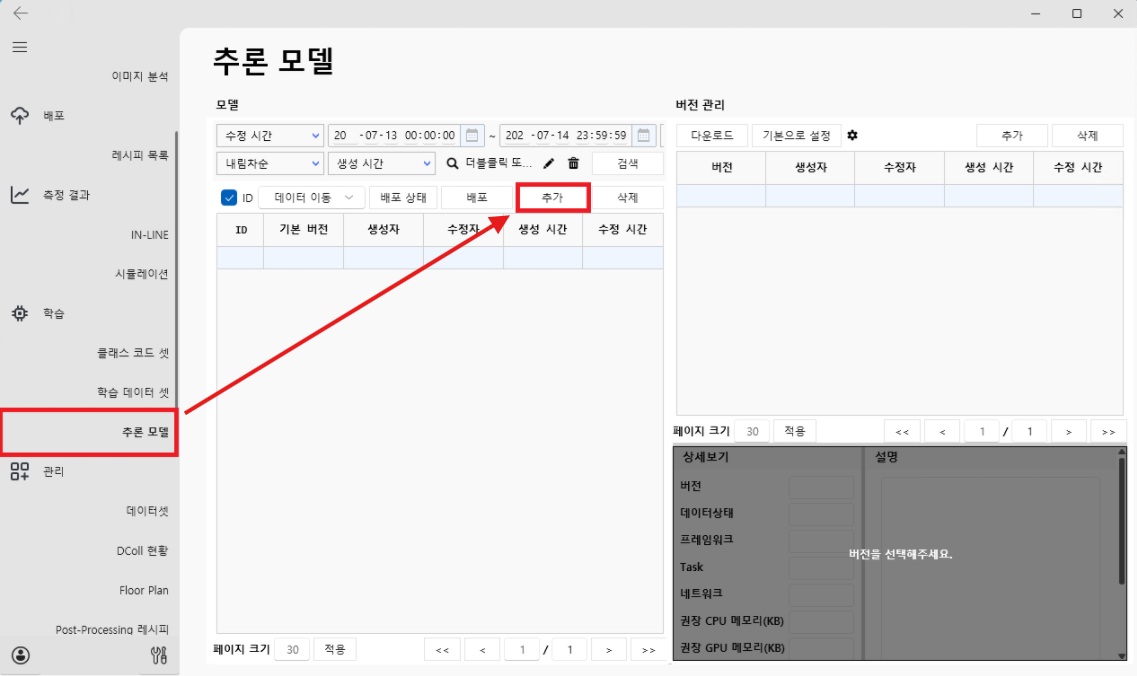Open the 내림차순 sort order dropdown

tap(270, 163)
